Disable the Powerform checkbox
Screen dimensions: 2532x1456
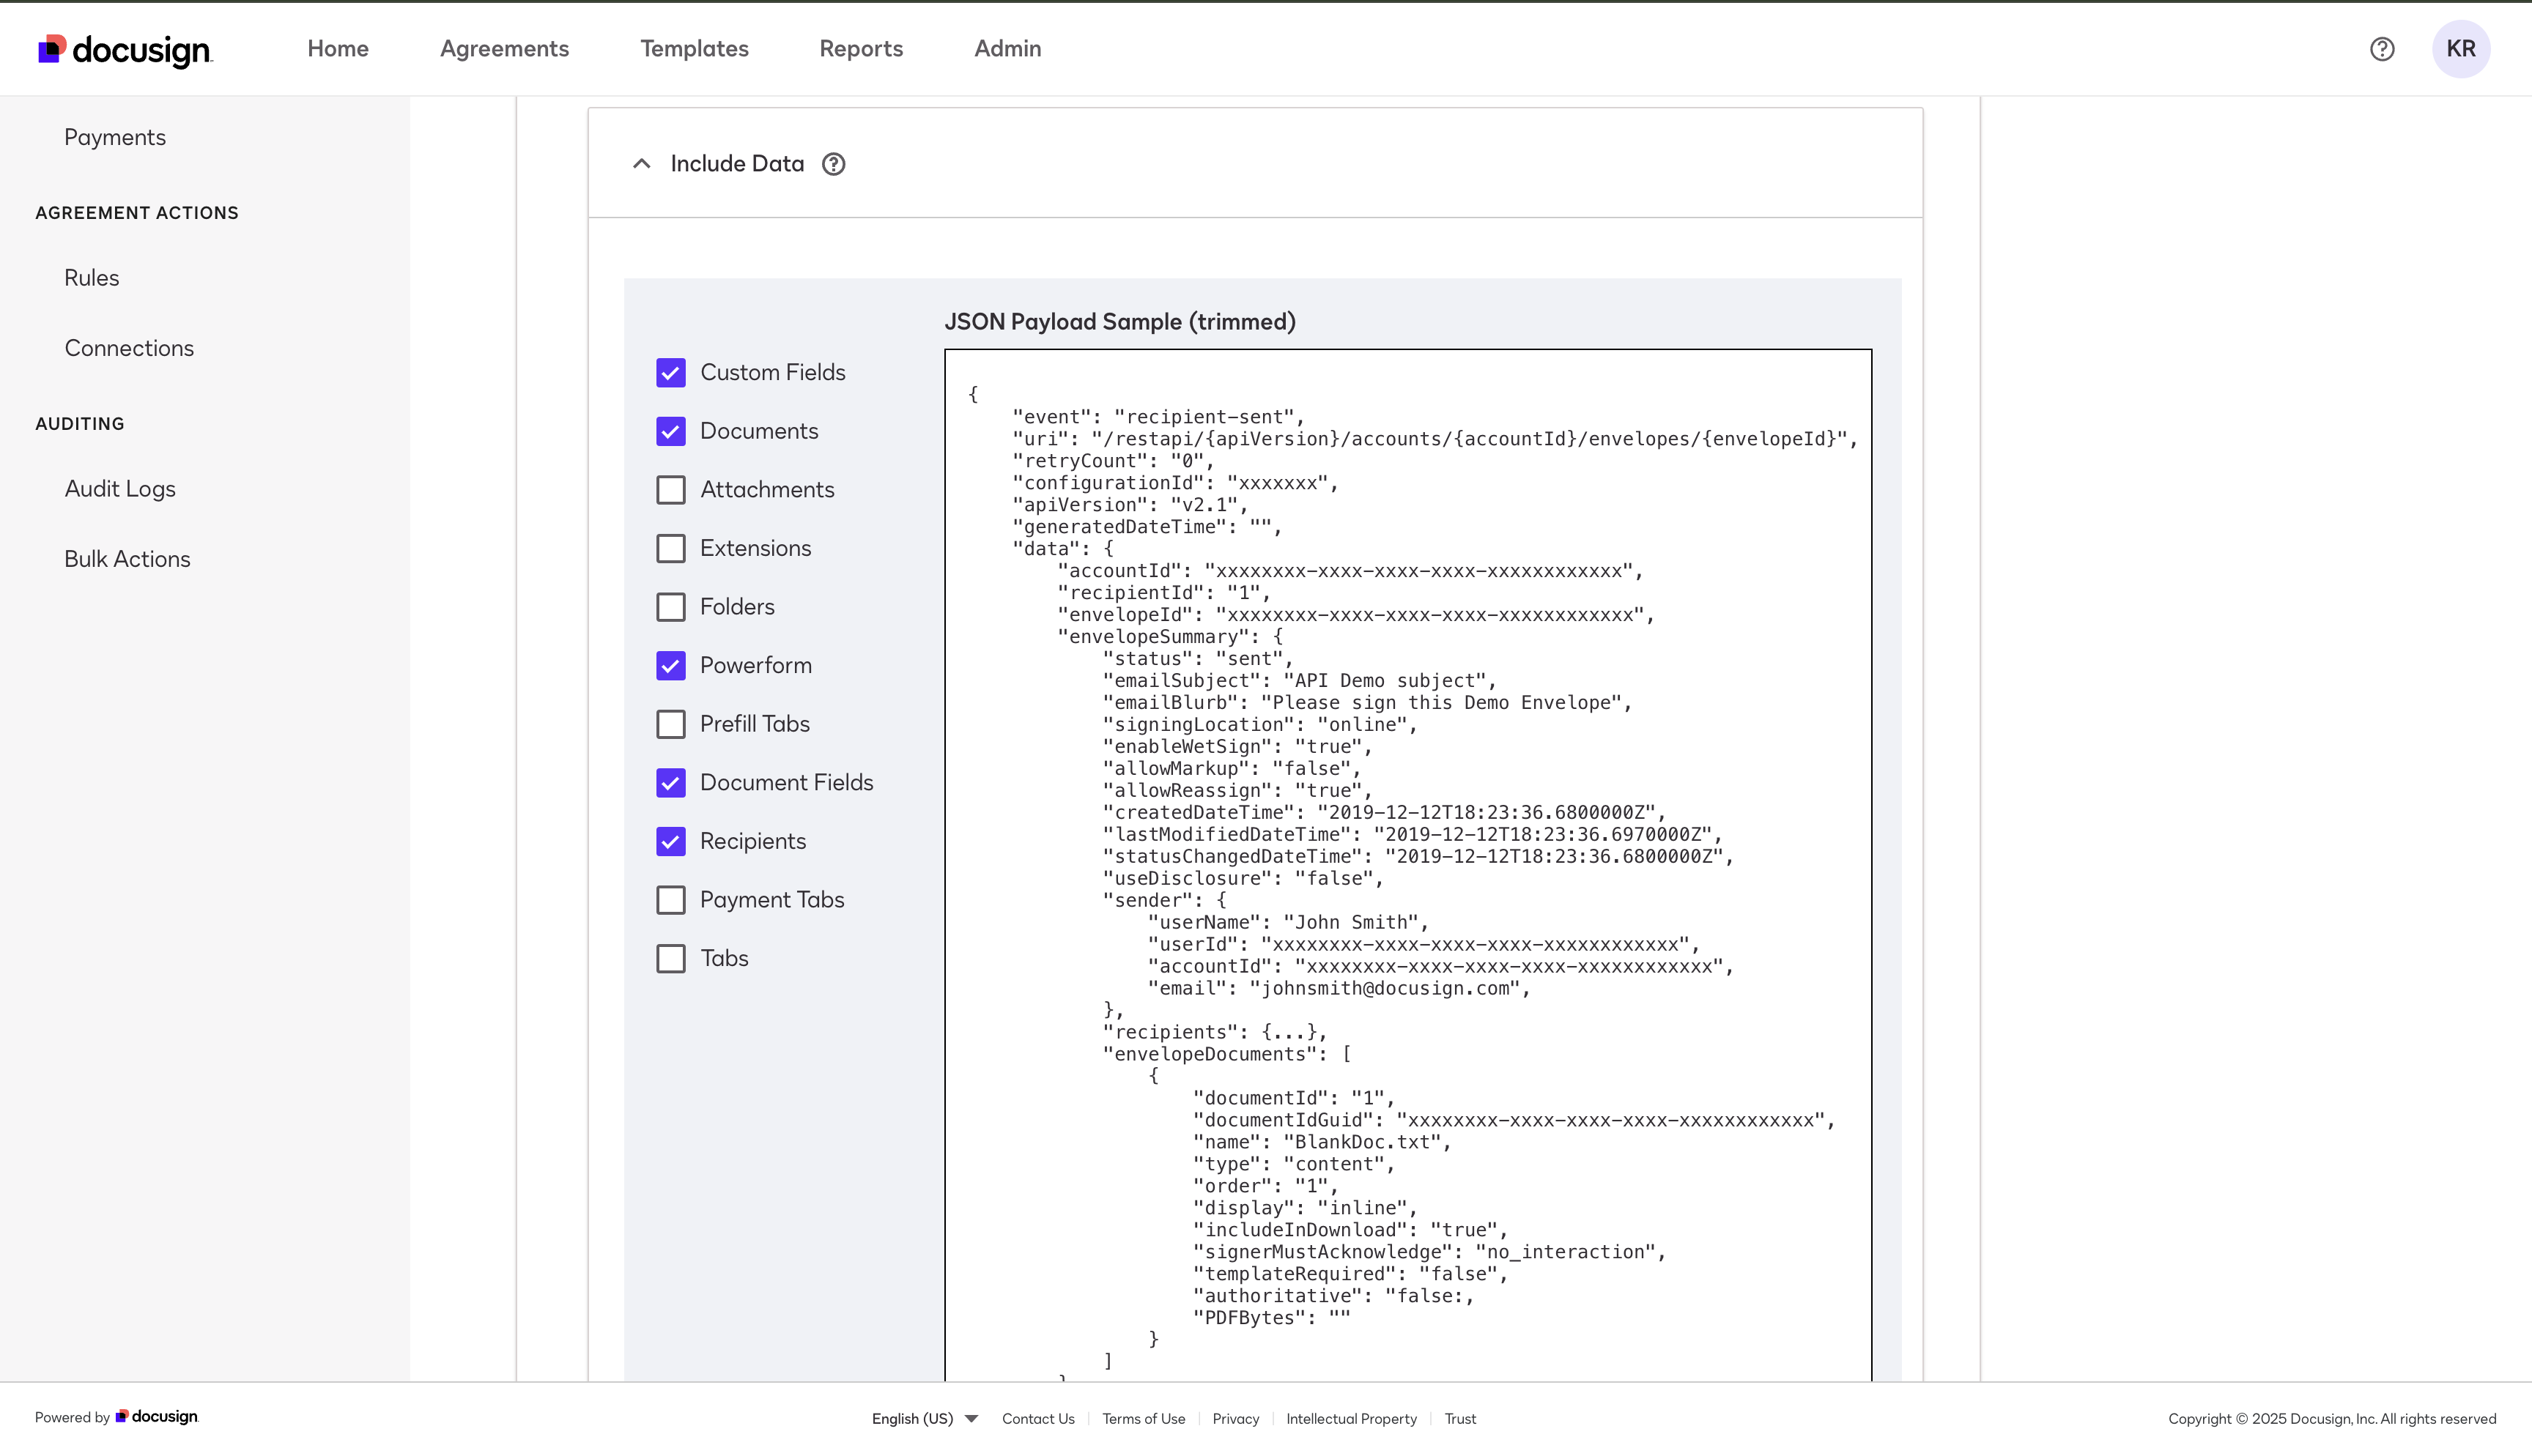(x=670, y=665)
